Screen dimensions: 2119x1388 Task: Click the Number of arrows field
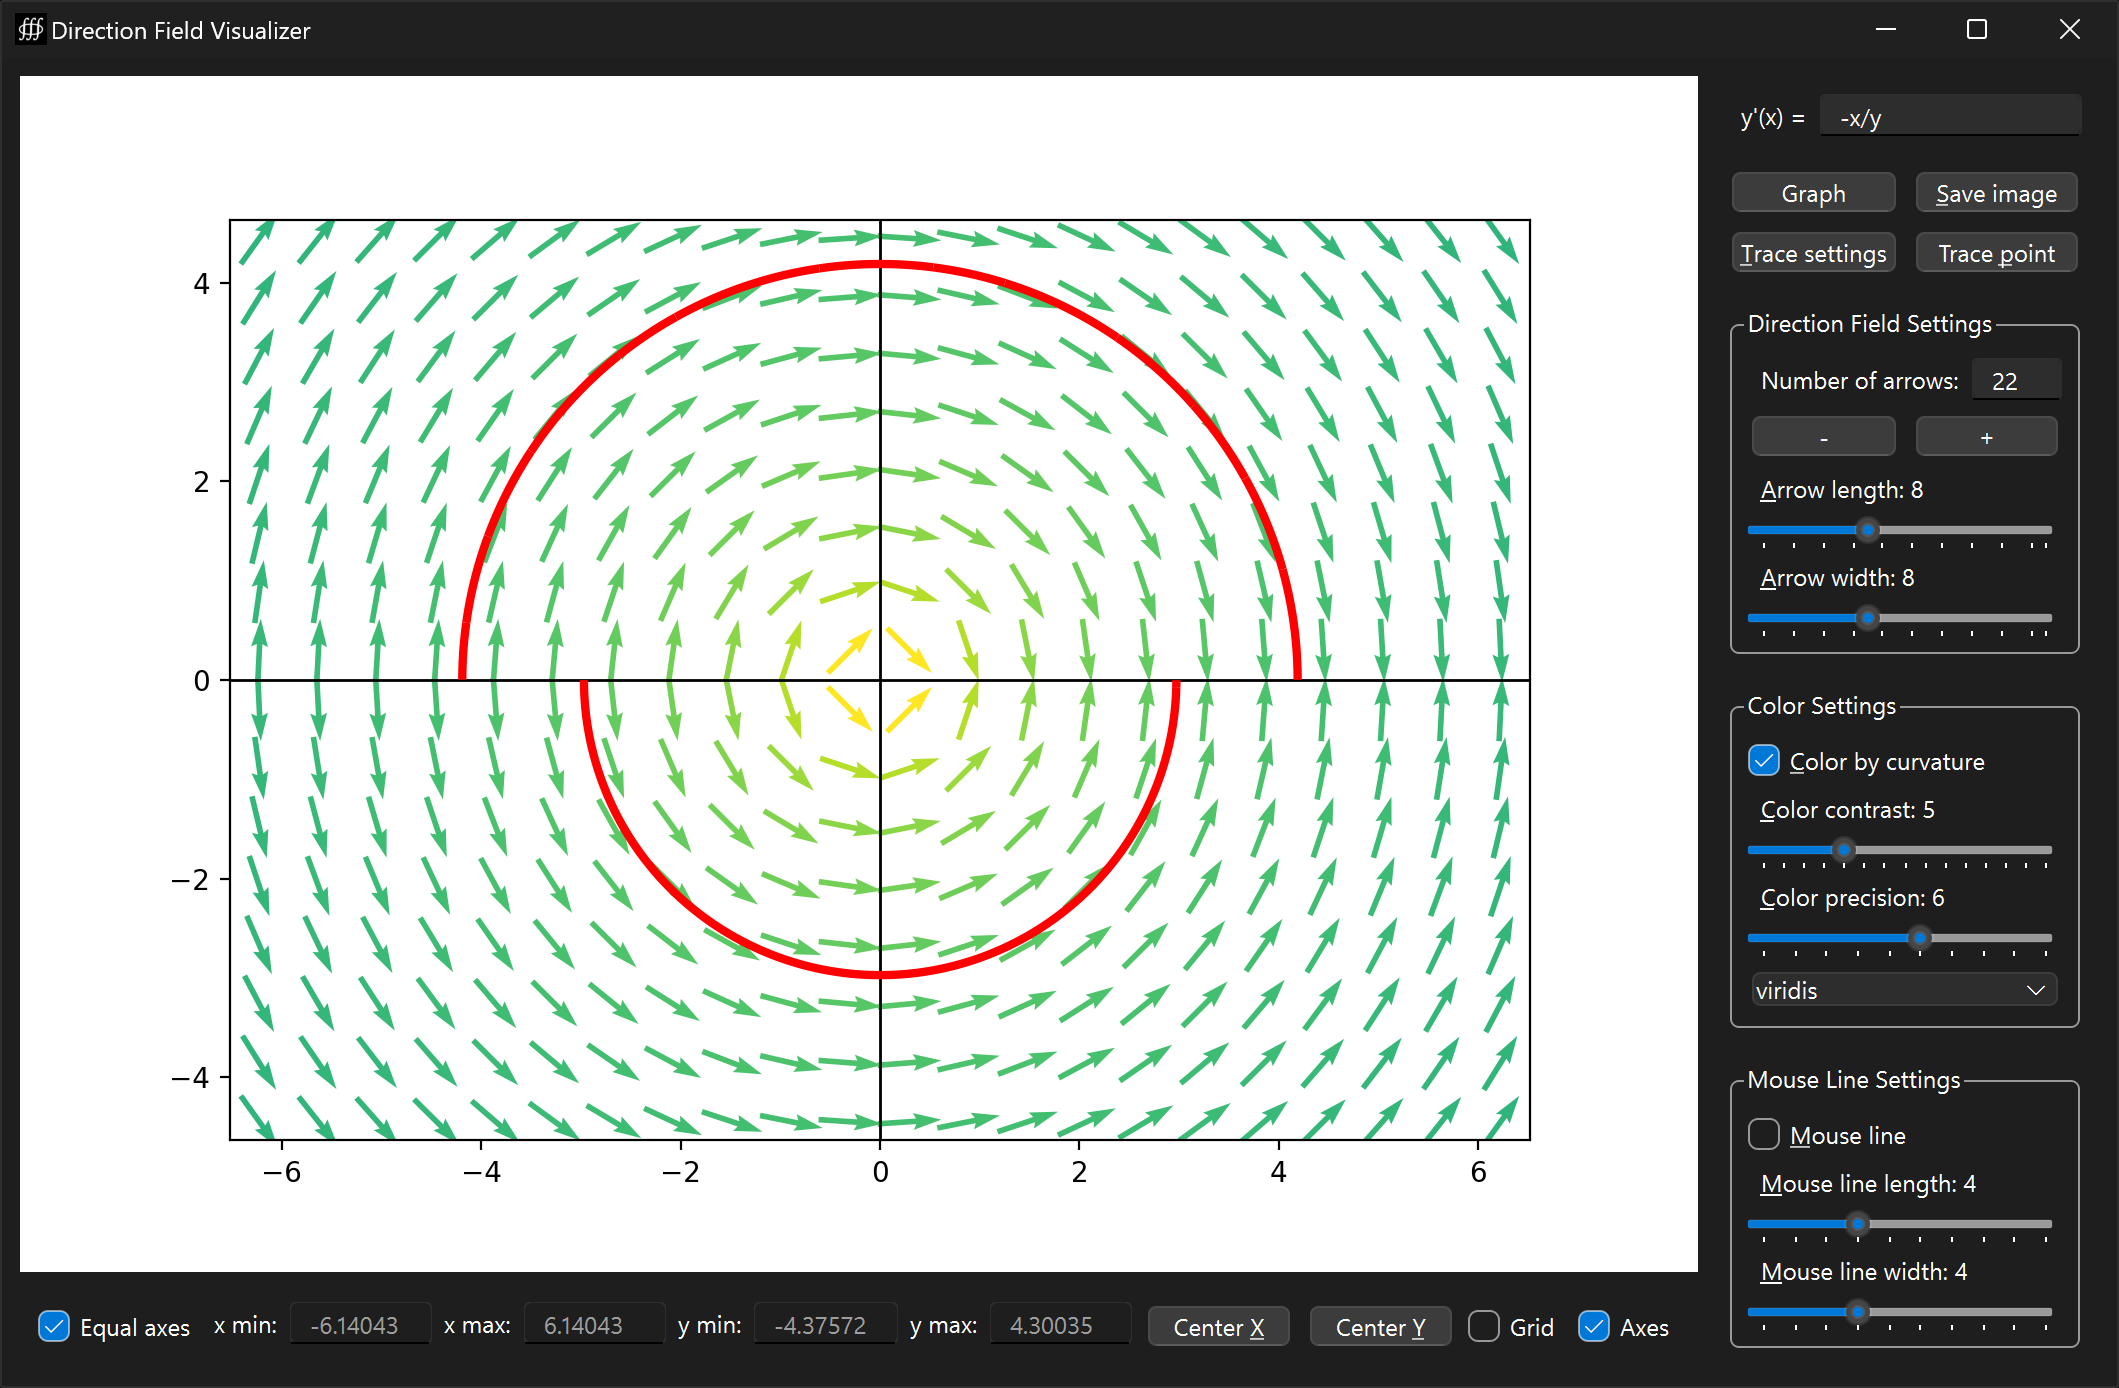[2016, 380]
